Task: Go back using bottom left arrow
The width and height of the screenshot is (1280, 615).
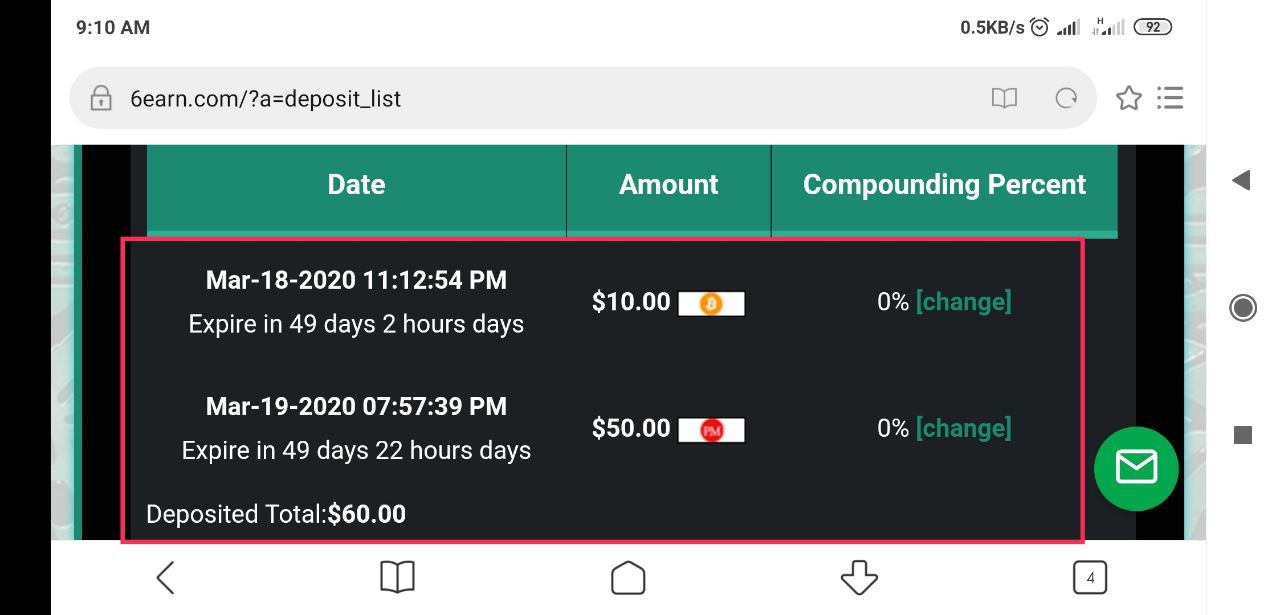Action: tap(166, 577)
